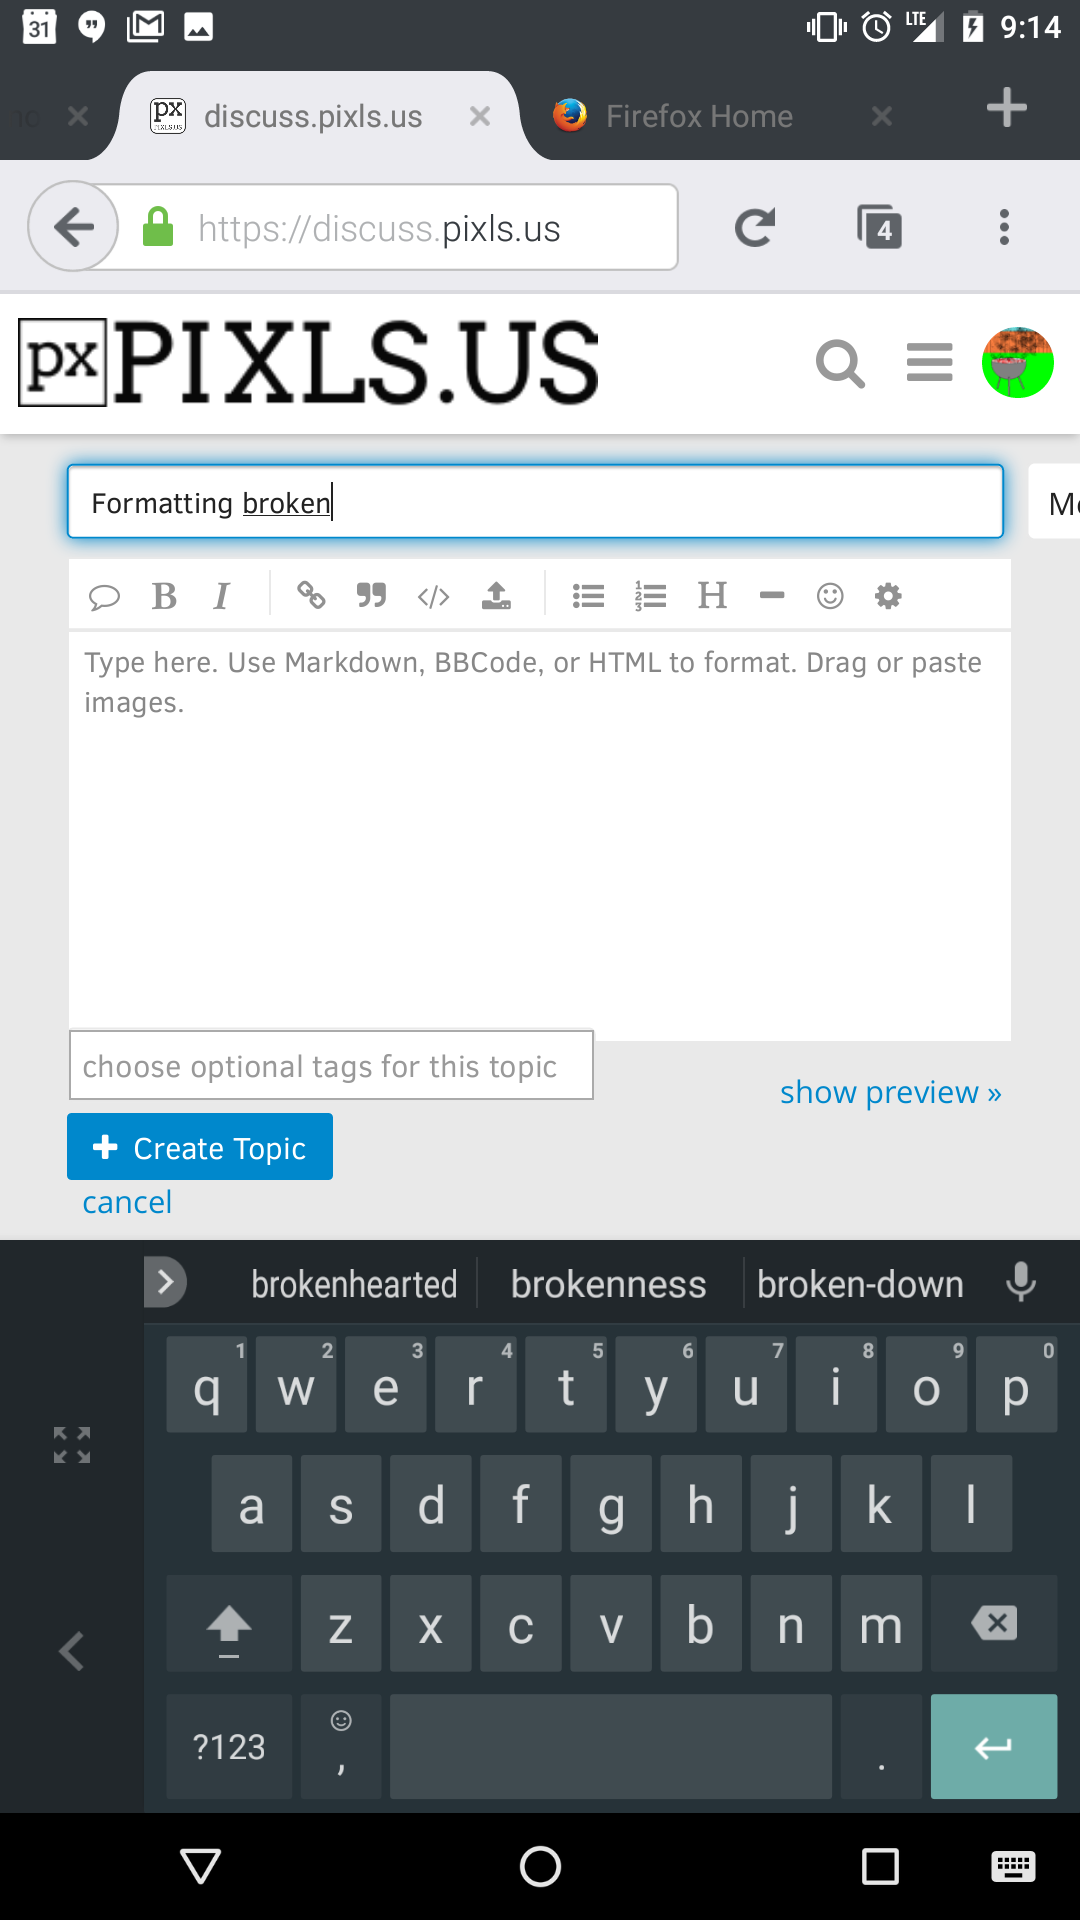Open PIXLS.US search
Screen dimensions: 1080x1920
(x=840, y=363)
